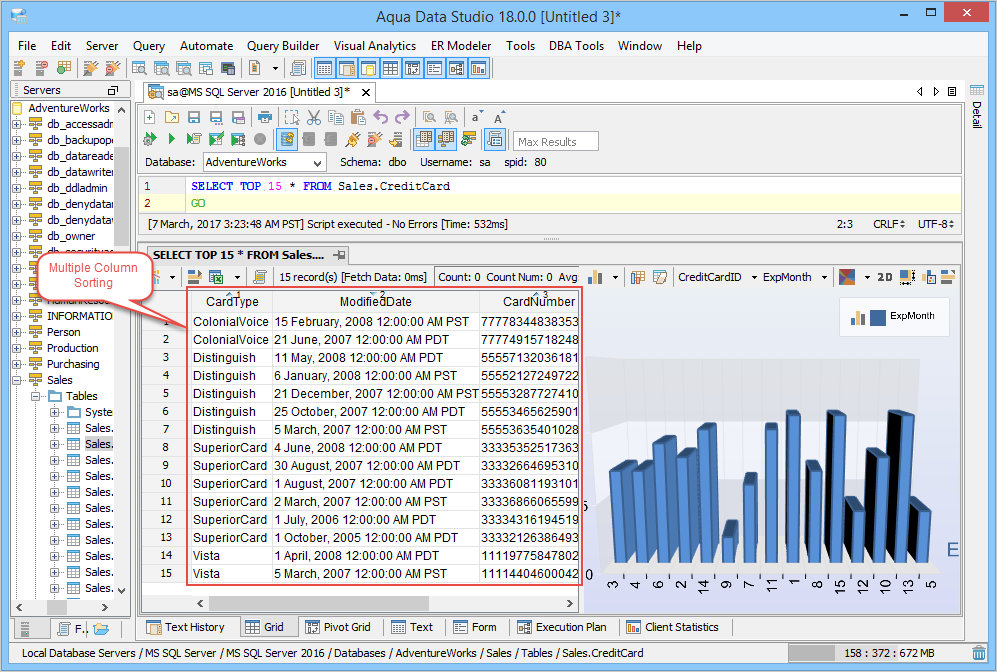Viewport: 997px width, 672px height.
Task: Click the bar chart type icon in results toolbar
Action: tap(595, 277)
